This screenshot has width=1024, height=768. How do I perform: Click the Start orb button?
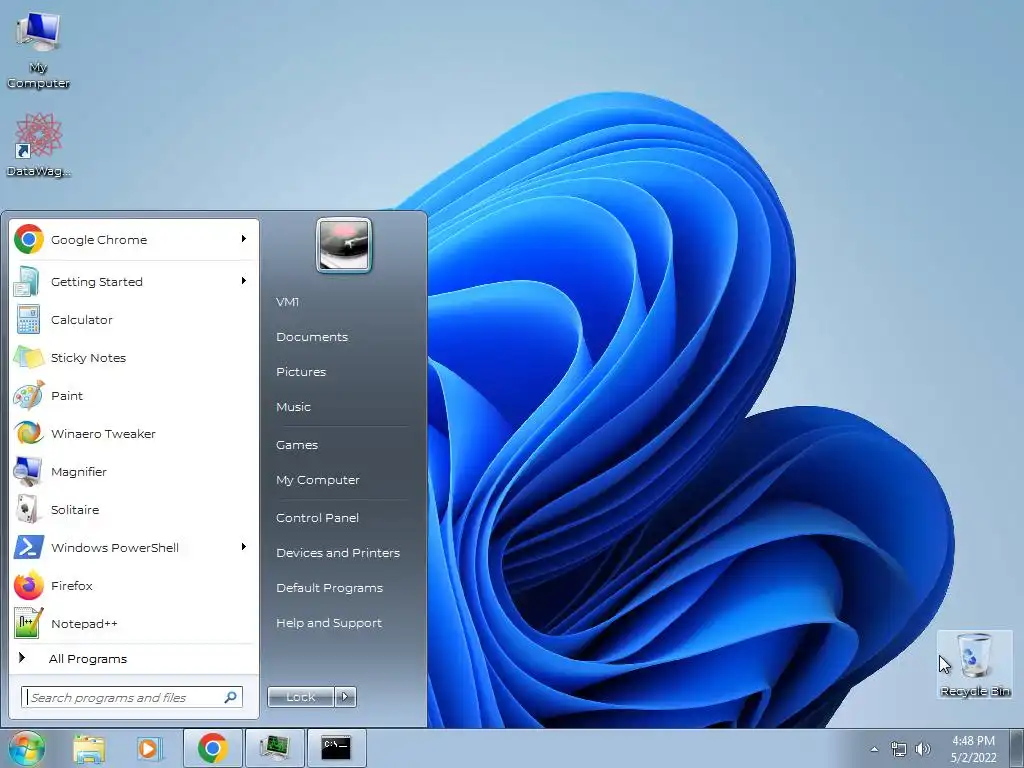click(x=26, y=748)
